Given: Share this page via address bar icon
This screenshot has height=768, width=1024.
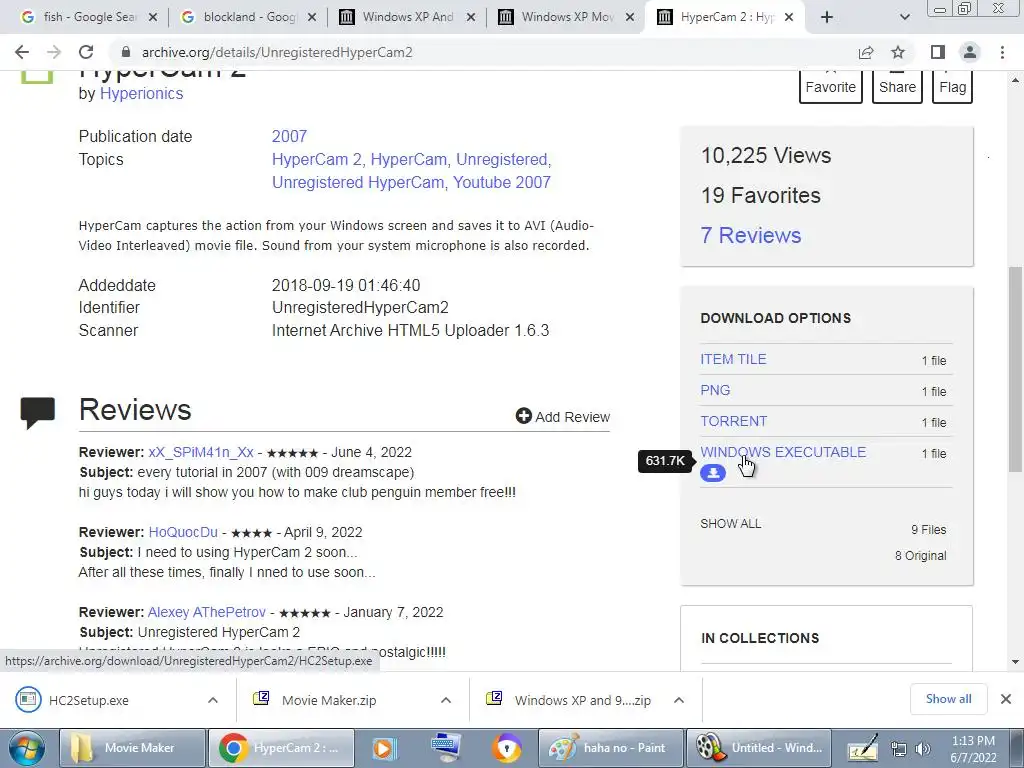Looking at the screenshot, I should (866, 52).
